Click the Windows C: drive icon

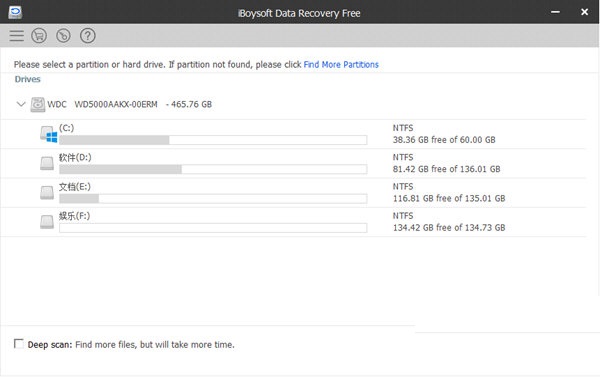[x=49, y=134]
